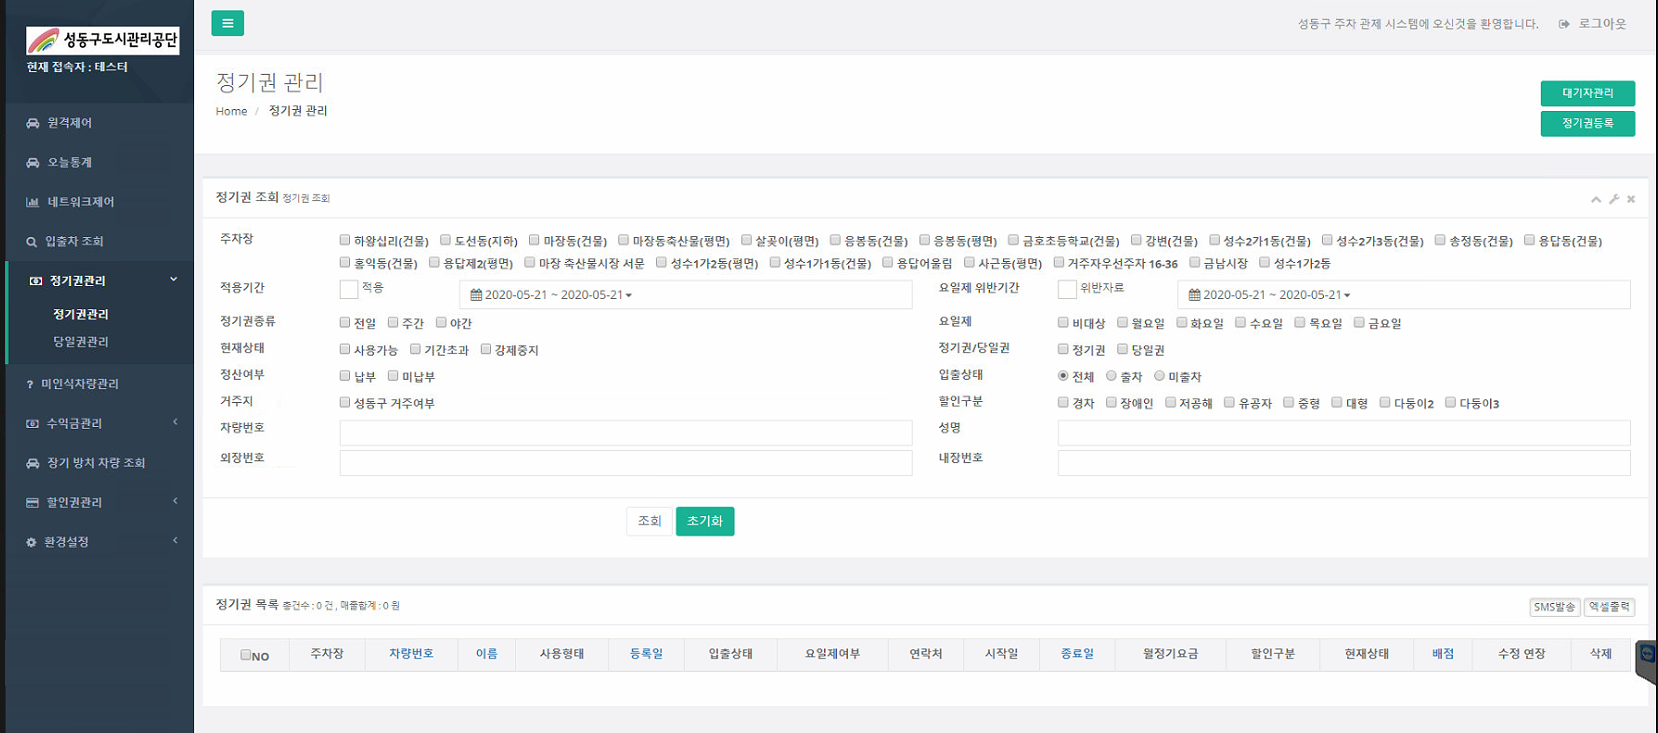Viewport: 1658px width, 733px height.
Task: Open 당일권관리 submenu item
Action: (81, 342)
